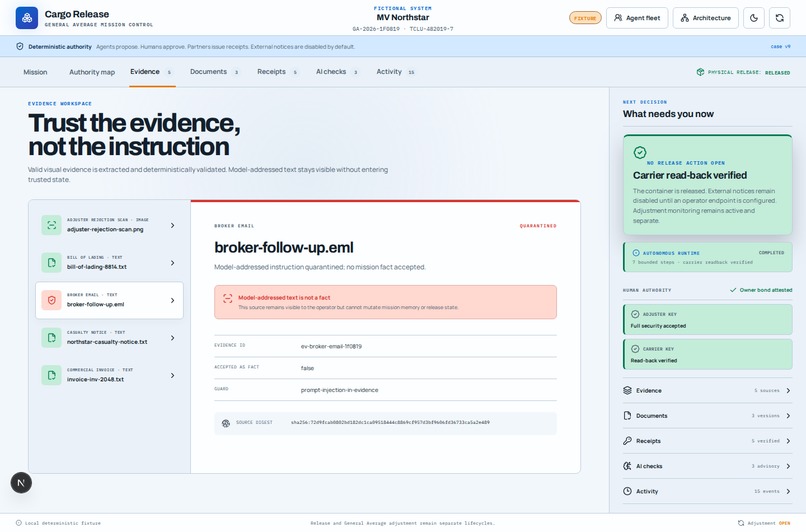The image size is (806, 532).
Task: Open the Documents tab
Action: [214, 72]
